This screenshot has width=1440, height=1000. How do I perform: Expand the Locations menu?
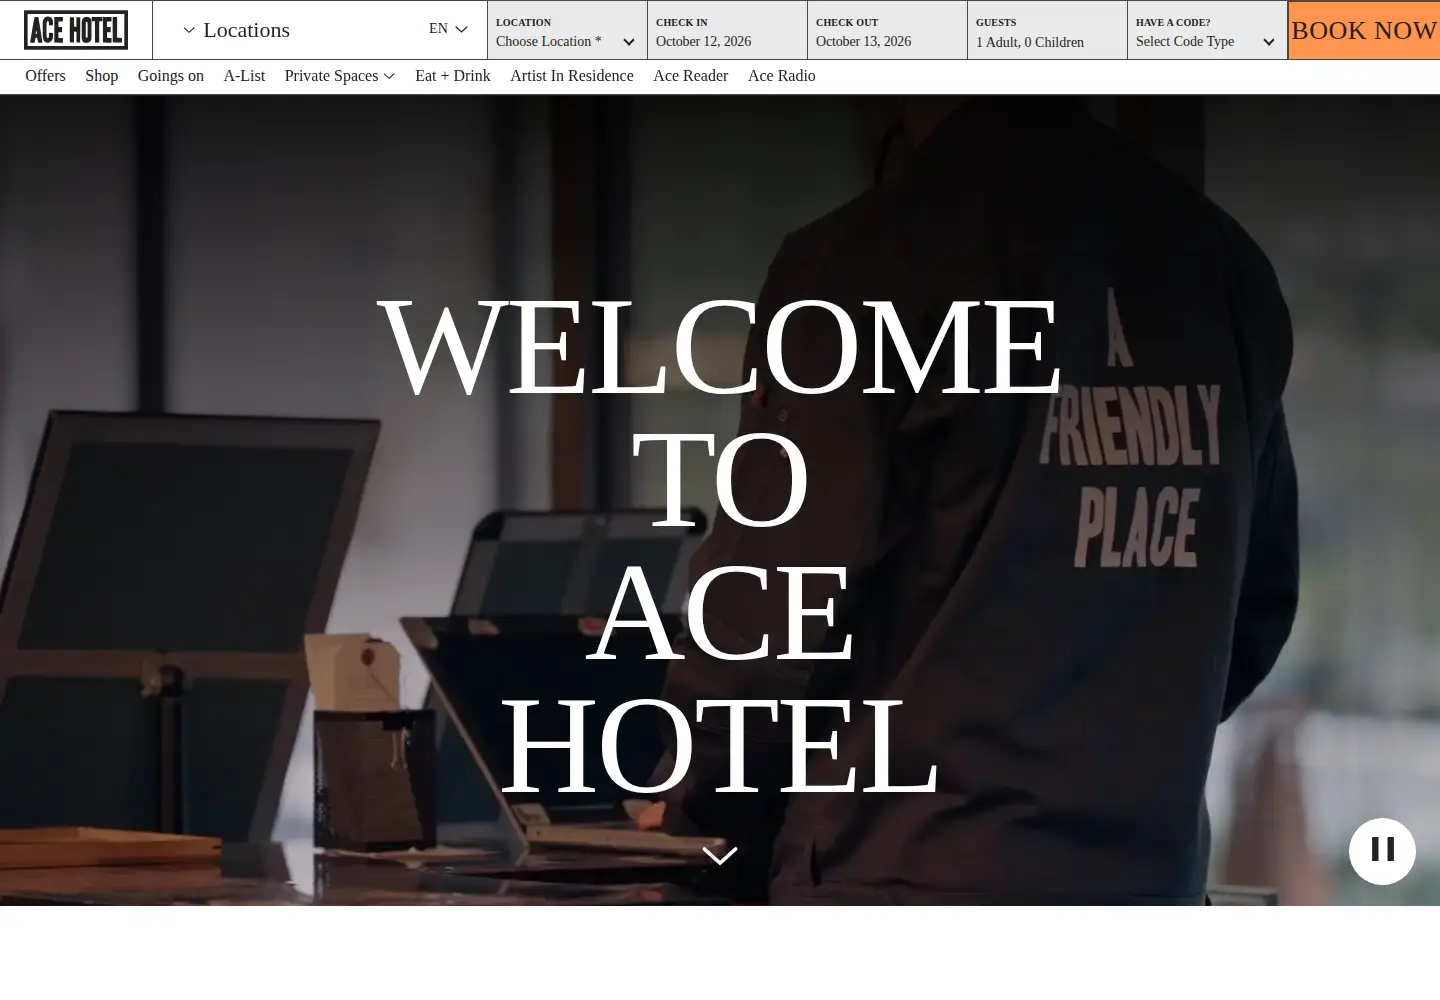pos(237,30)
